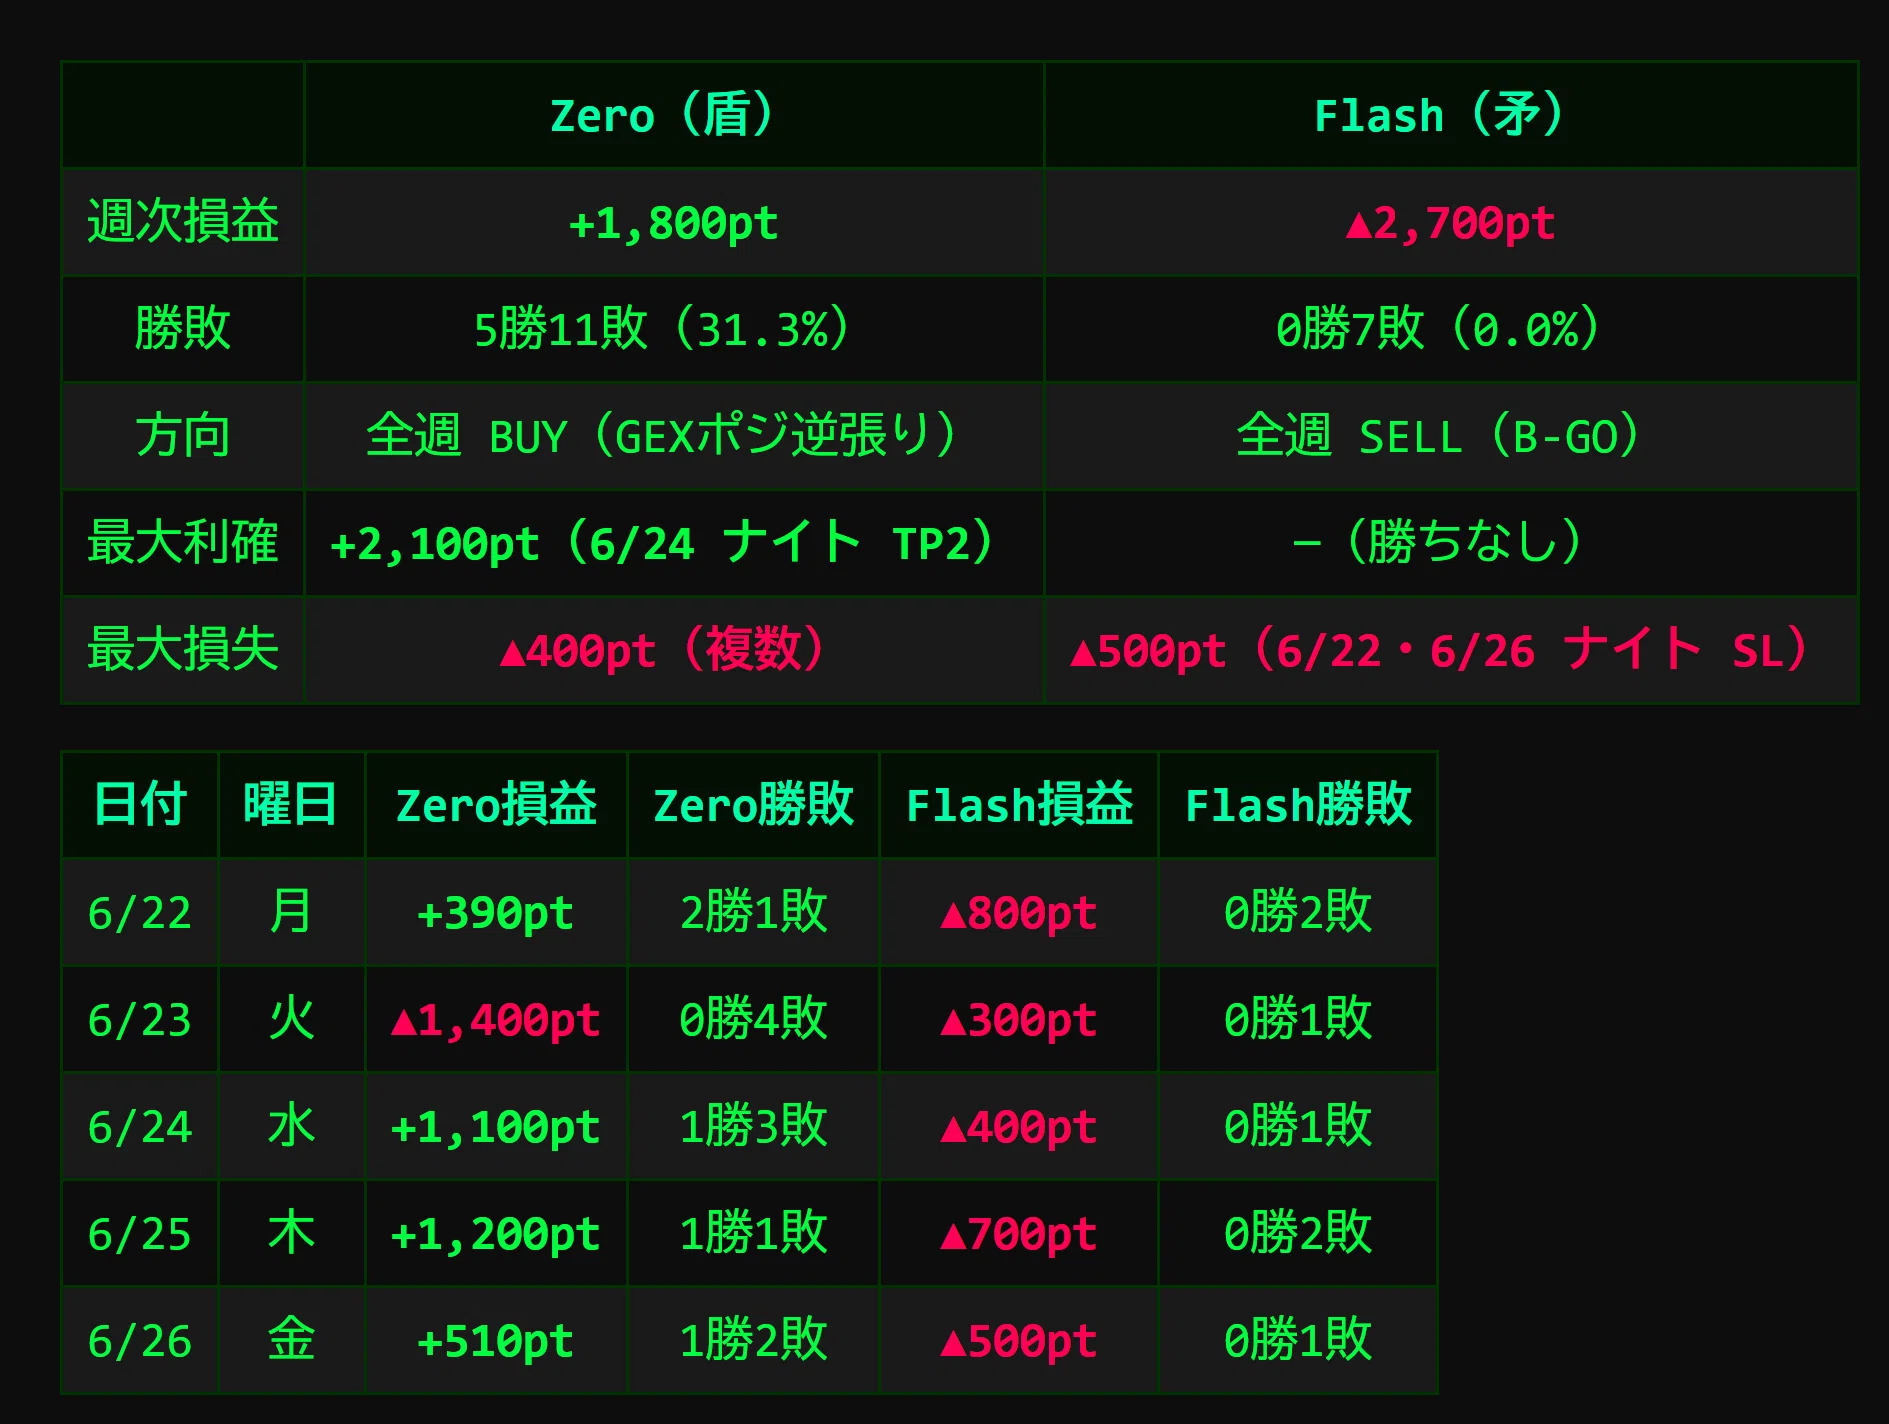Click the 'Zero（盾）' column header
The image size is (1889, 1424).
[674, 115]
